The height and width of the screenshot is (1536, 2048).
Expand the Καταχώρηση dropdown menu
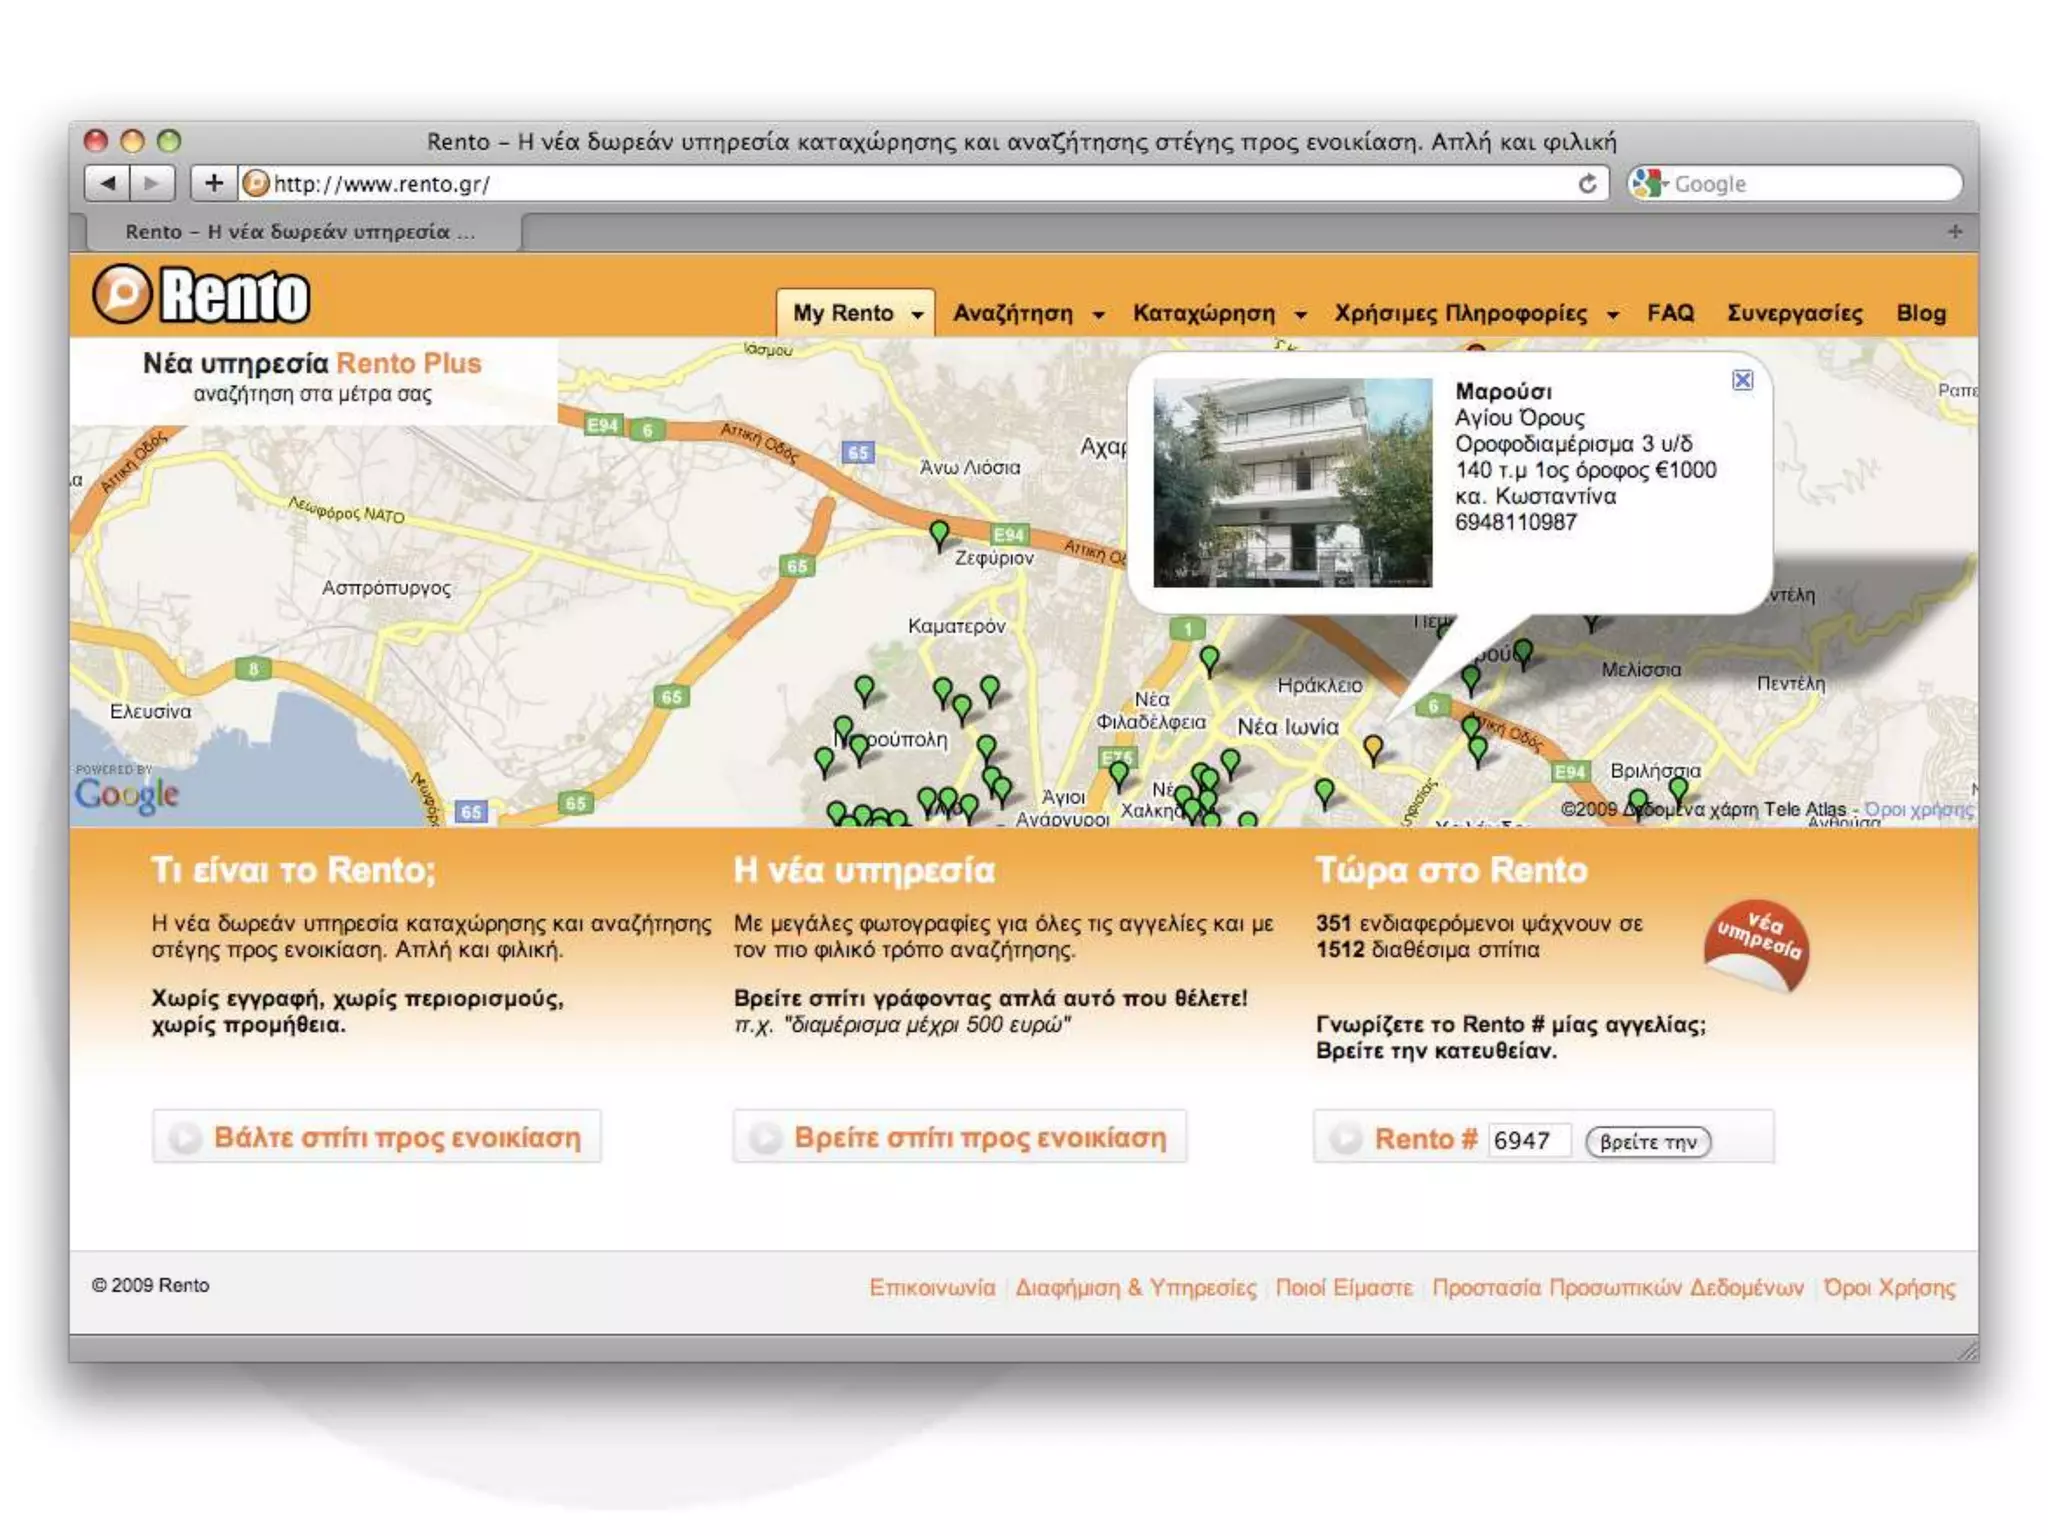(1218, 313)
